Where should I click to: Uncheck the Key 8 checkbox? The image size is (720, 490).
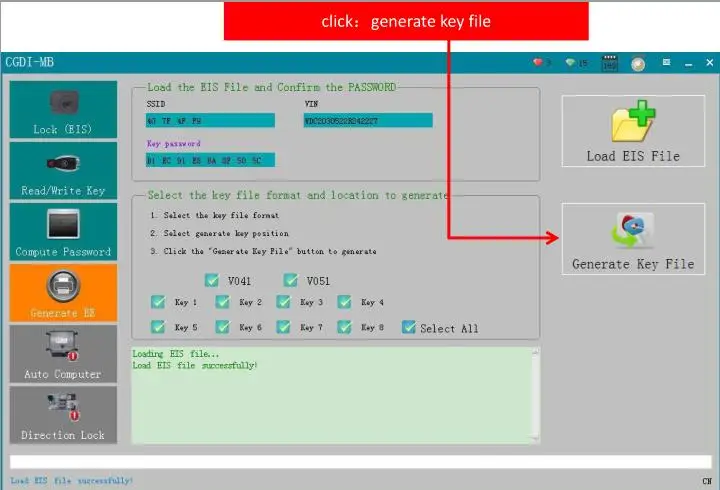(344, 327)
